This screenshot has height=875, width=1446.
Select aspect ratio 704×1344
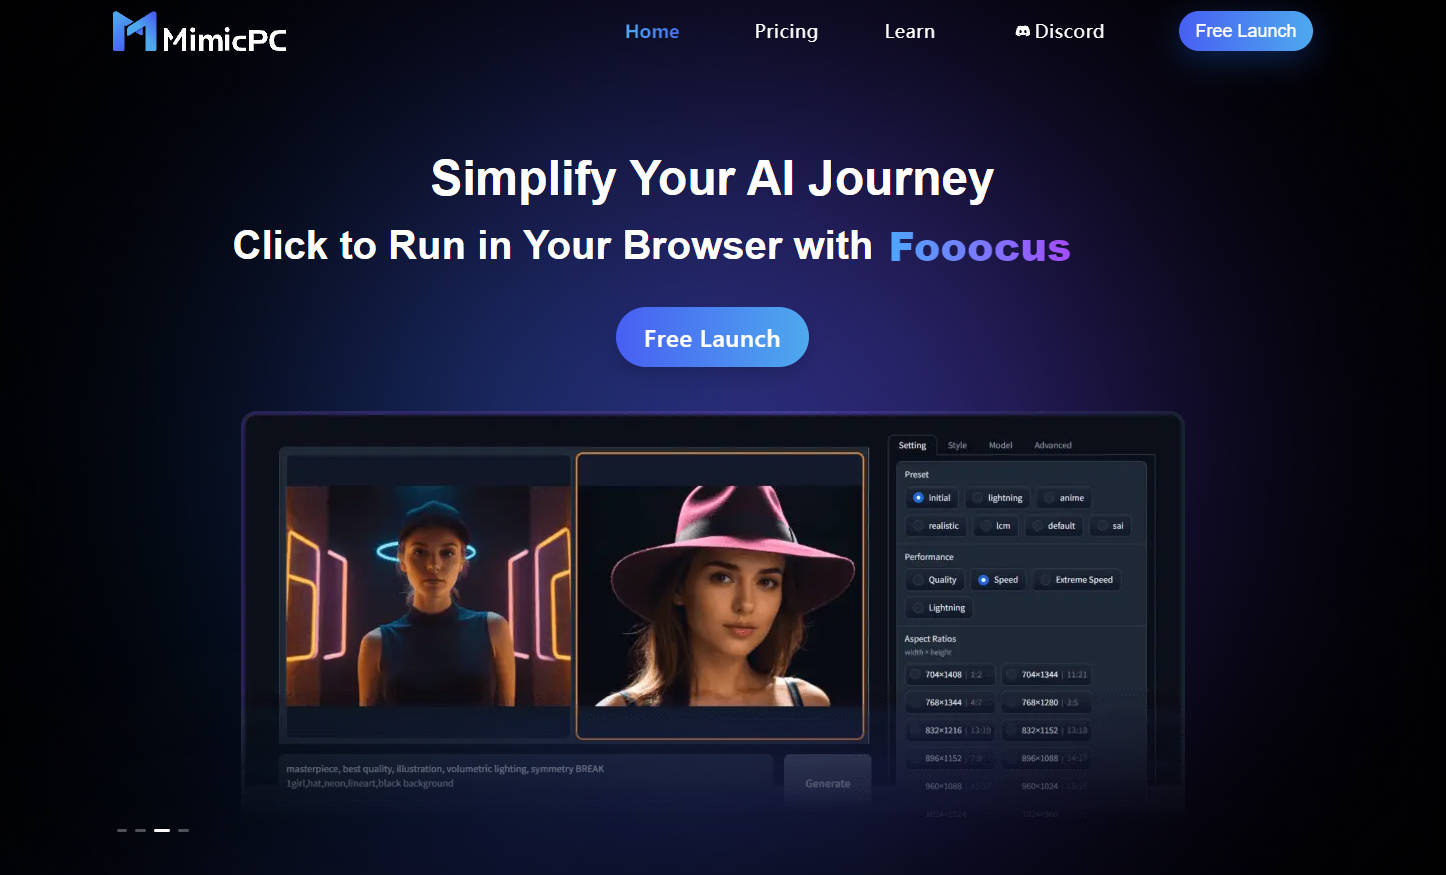coord(1046,675)
